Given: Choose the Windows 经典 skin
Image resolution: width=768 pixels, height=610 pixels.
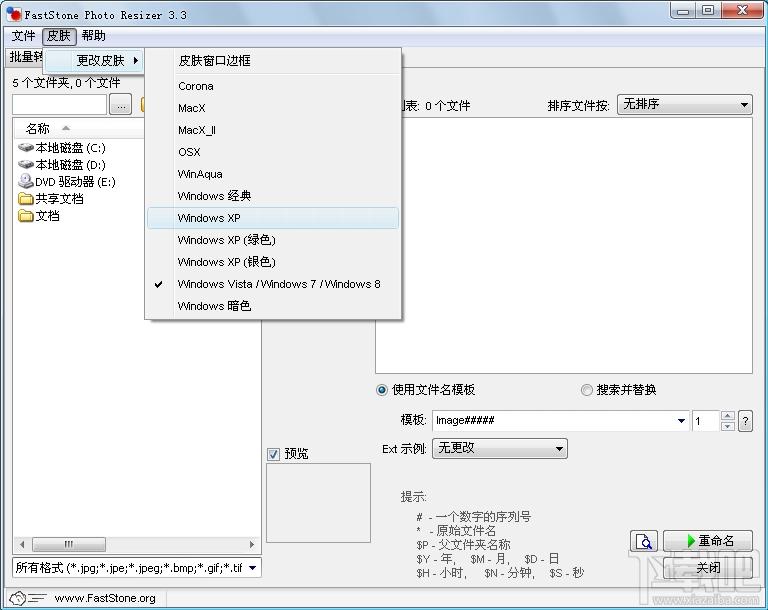Looking at the screenshot, I should click(273, 196).
